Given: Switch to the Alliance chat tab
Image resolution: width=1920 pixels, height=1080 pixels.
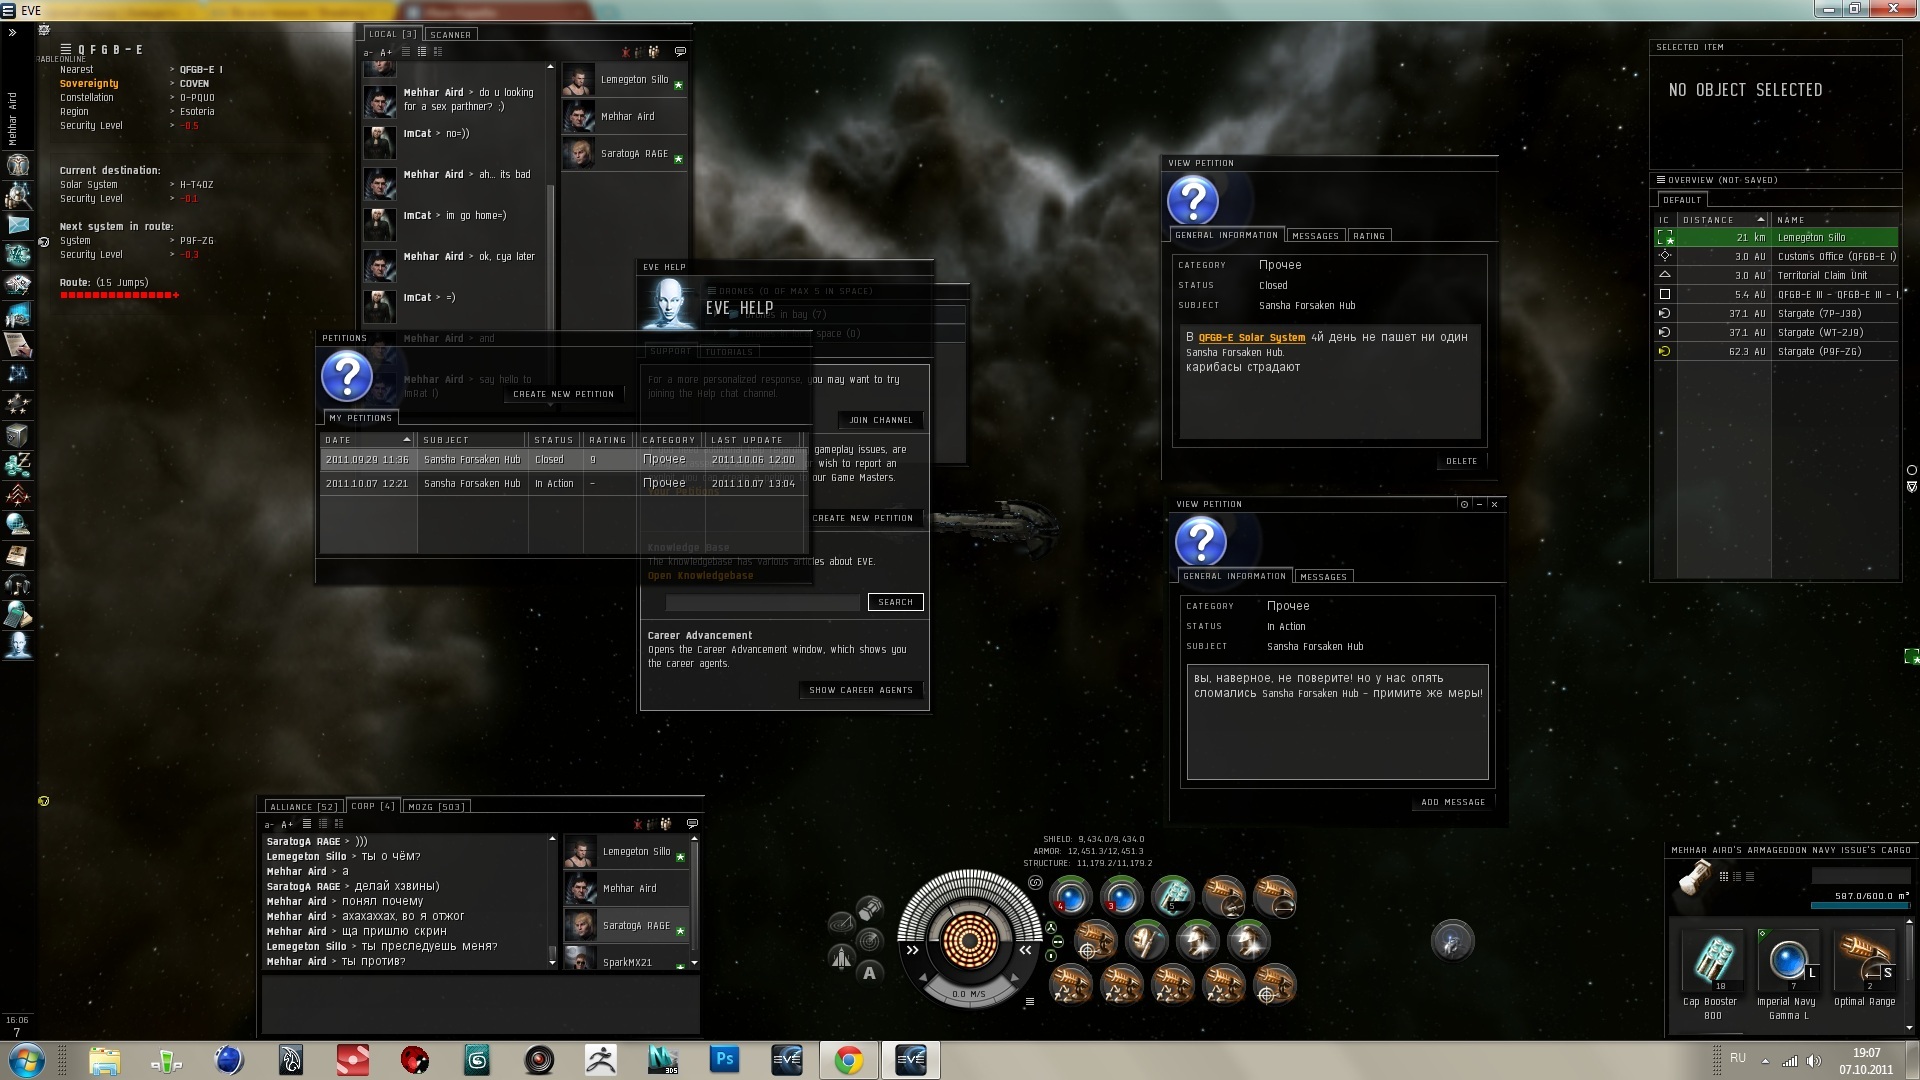Looking at the screenshot, I should 303,806.
